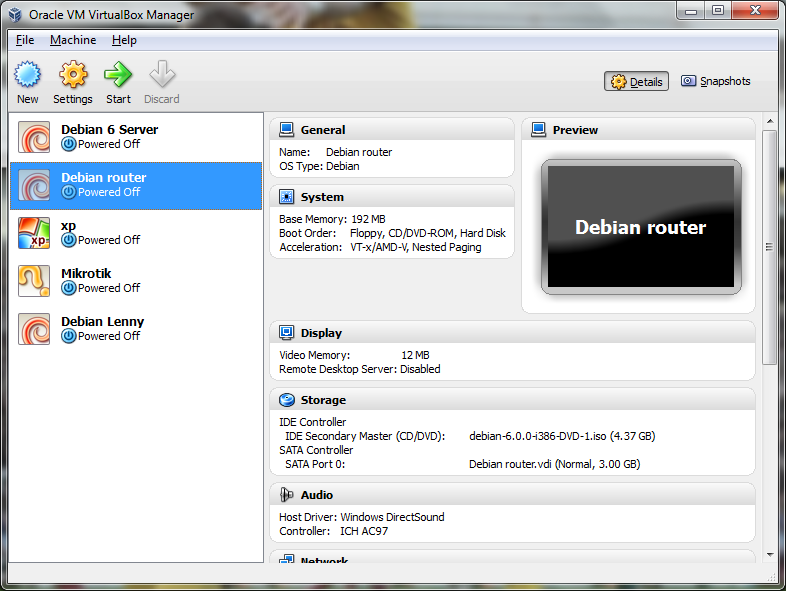786x591 pixels.
Task: Click the Audio section speaker icon
Action: 287,495
